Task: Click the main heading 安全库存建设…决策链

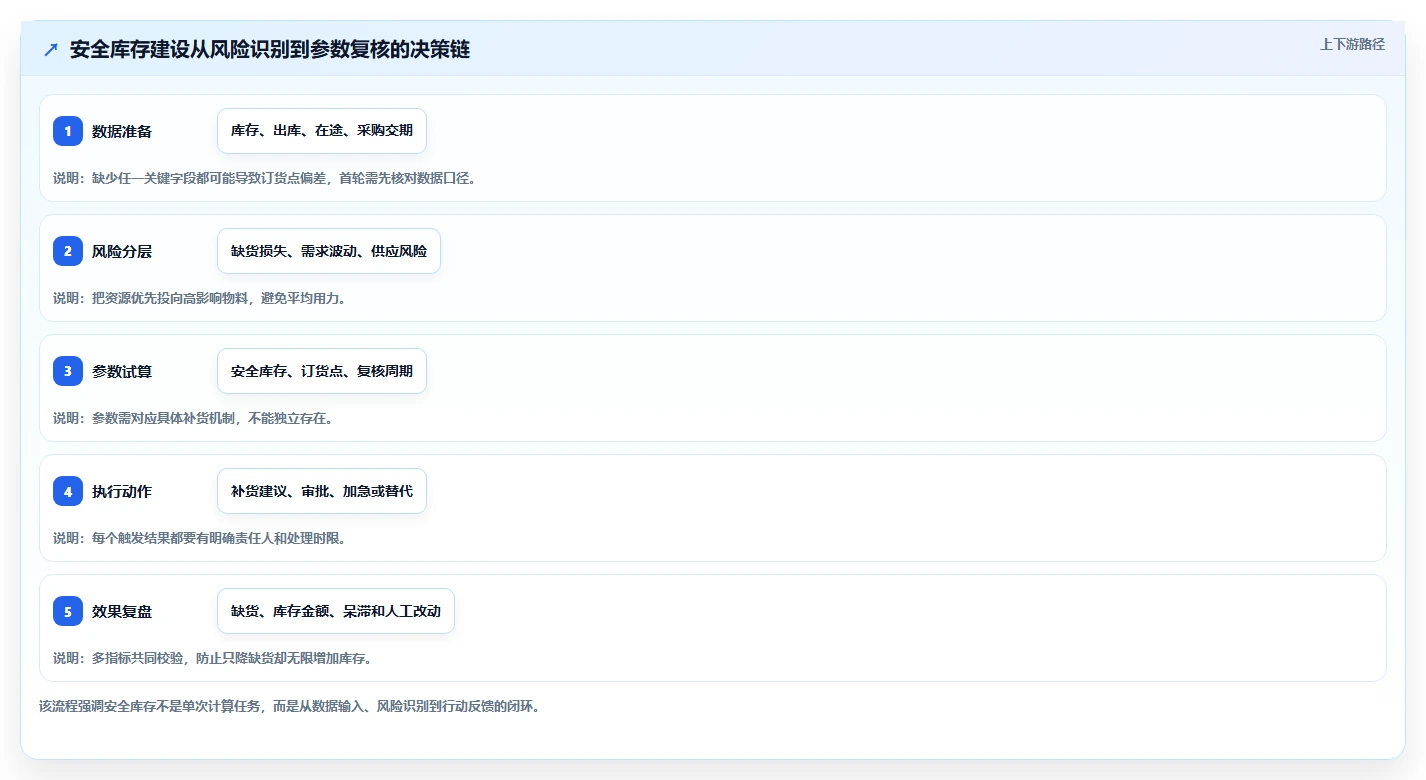Action: pyautogui.click(x=270, y=50)
